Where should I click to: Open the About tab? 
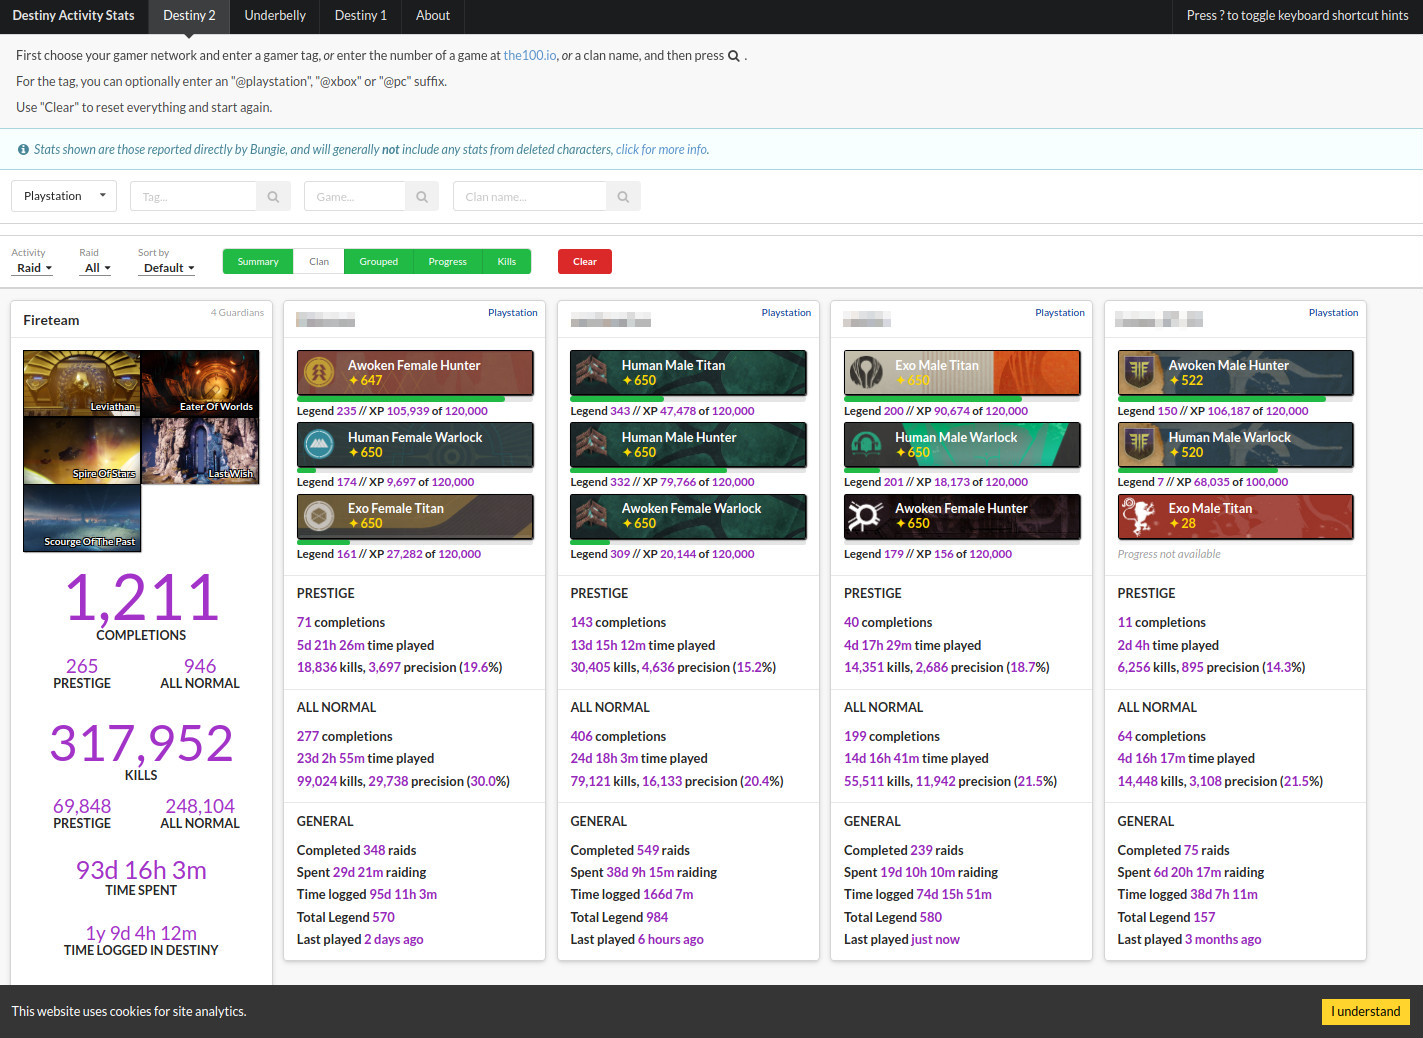tap(433, 16)
